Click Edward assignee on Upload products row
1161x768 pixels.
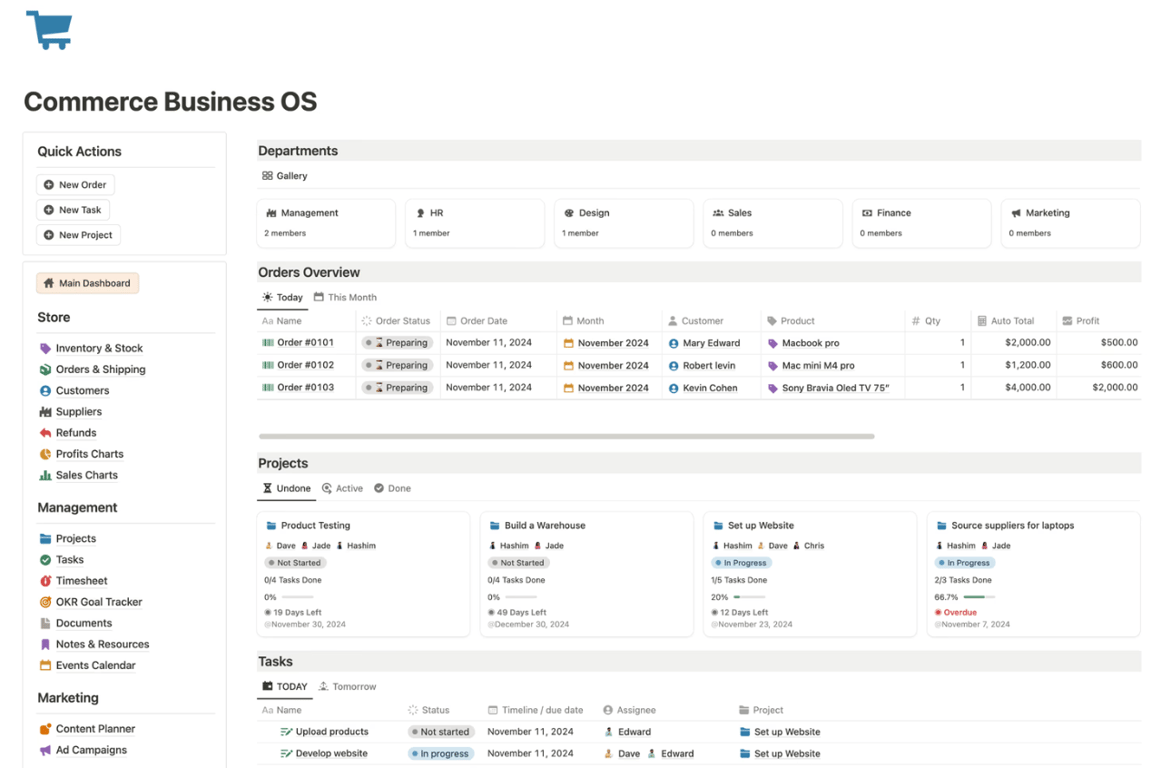628,732
